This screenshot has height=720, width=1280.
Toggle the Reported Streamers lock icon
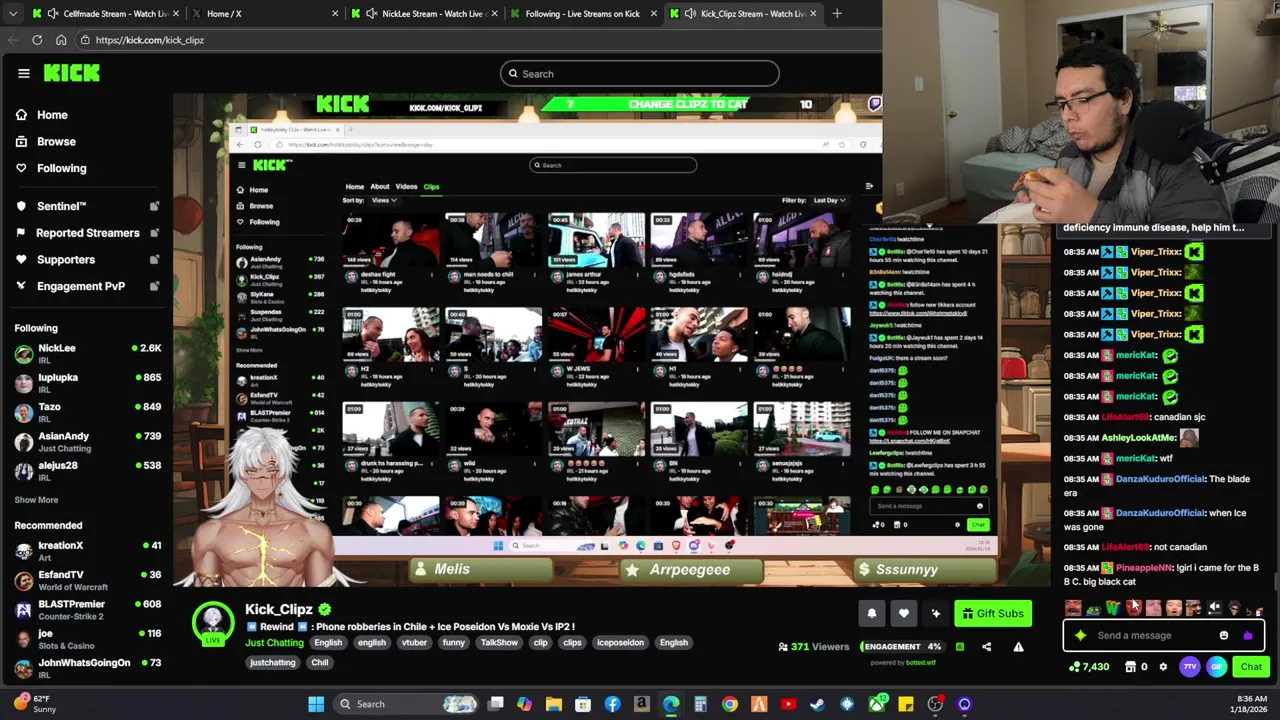pos(154,233)
